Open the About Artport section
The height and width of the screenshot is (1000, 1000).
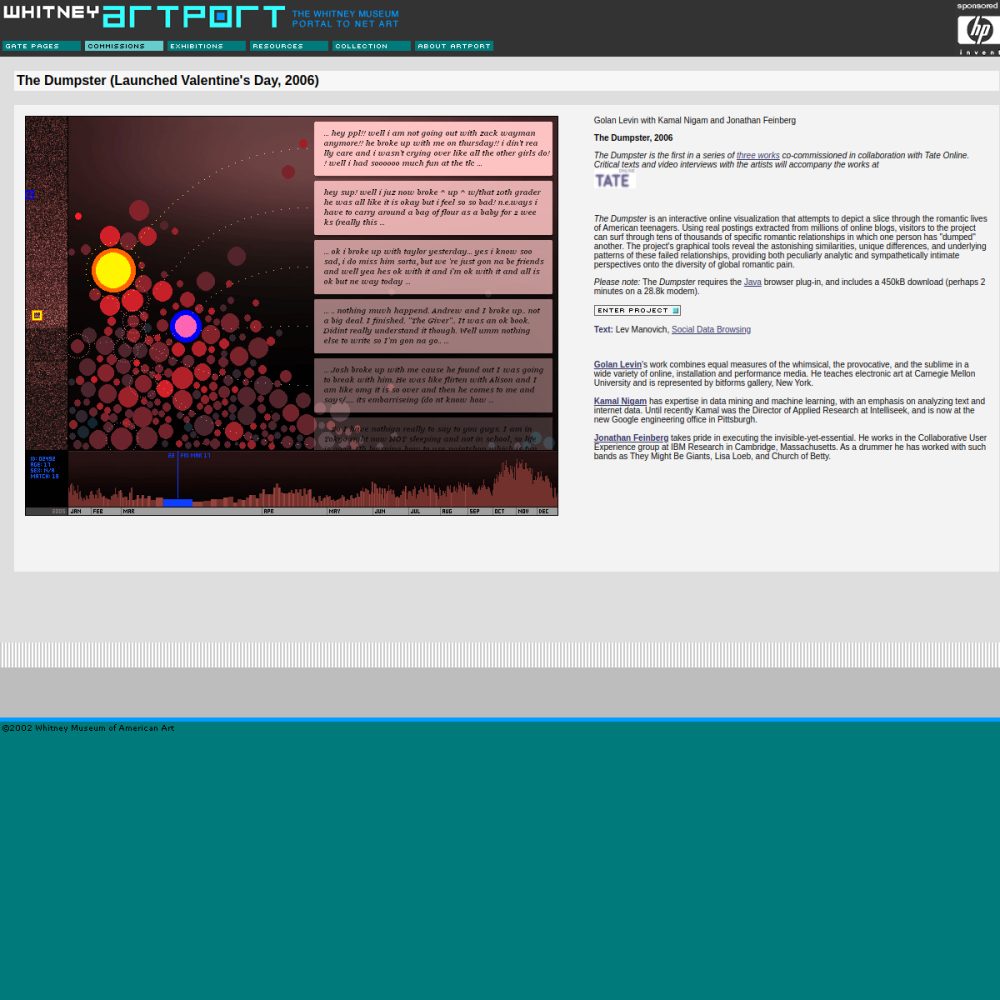tap(454, 46)
